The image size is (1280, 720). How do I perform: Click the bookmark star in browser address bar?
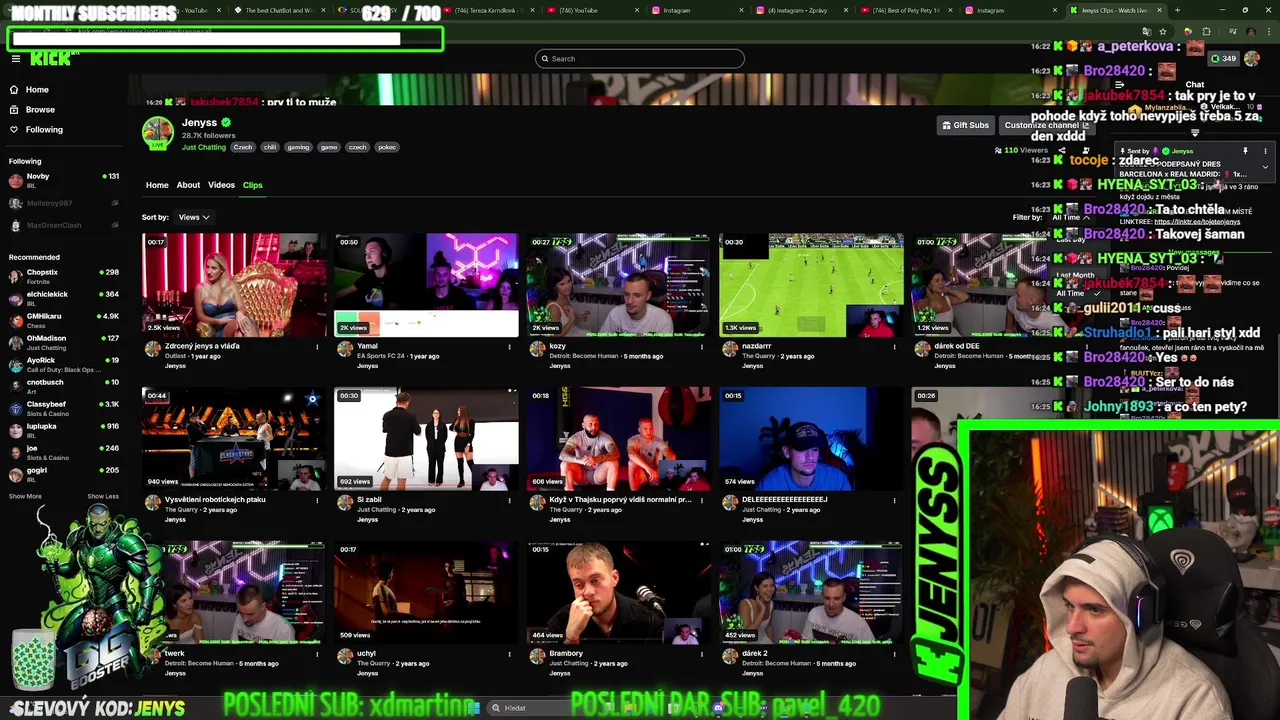[x=1163, y=32]
